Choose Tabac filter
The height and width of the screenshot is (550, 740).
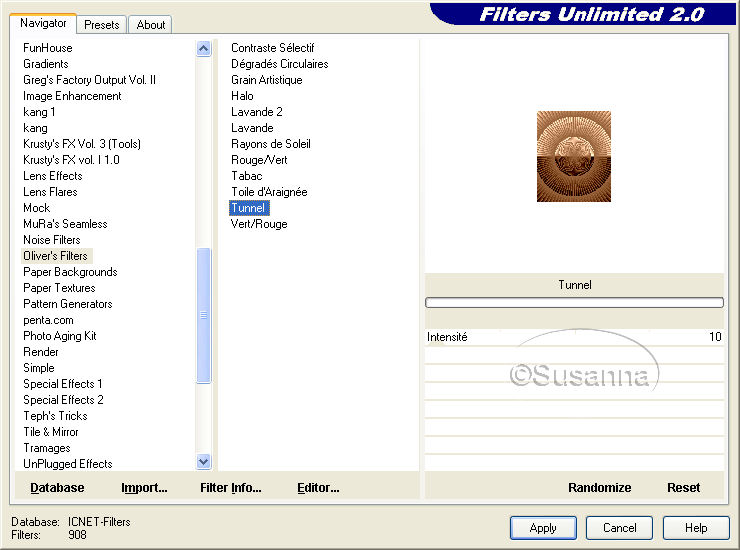[246, 176]
